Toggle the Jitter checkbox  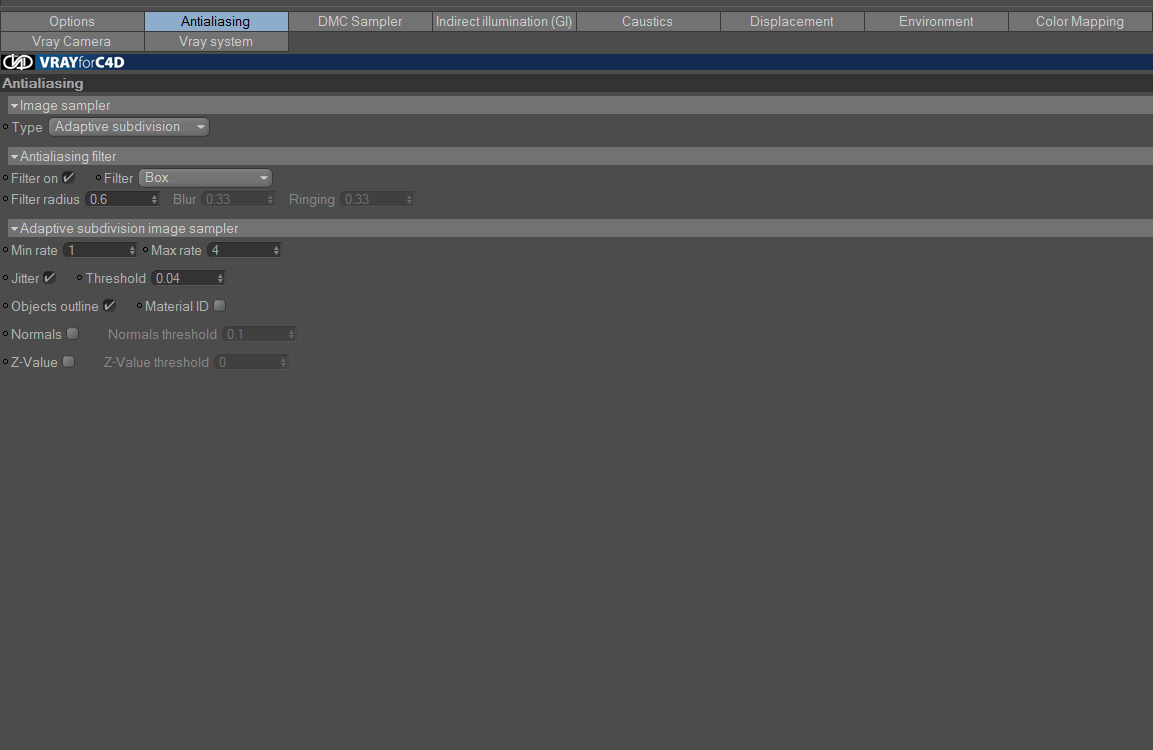49,278
